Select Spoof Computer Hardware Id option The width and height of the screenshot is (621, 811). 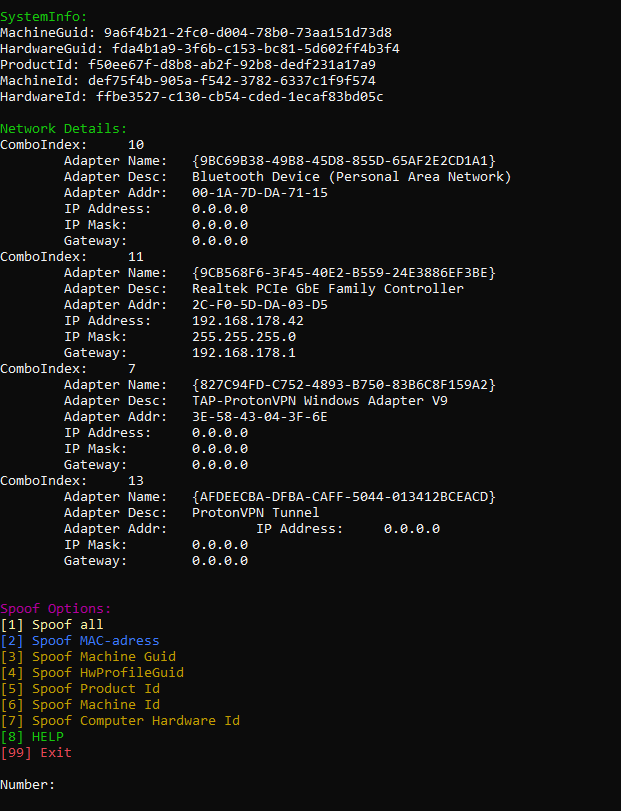coord(120,721)
